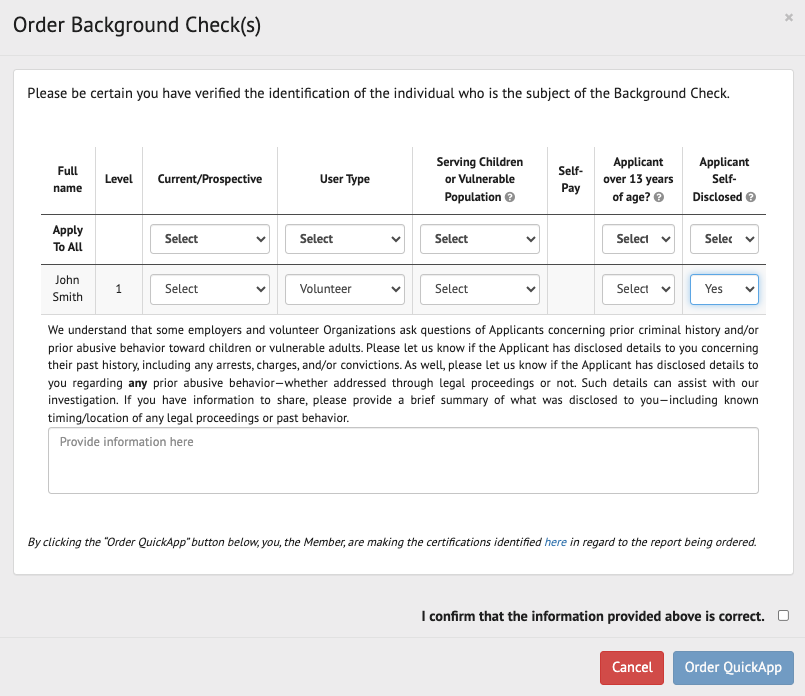Open John Smith's over 13 years dropdown

pyautogui.click(x=638, y=289)
